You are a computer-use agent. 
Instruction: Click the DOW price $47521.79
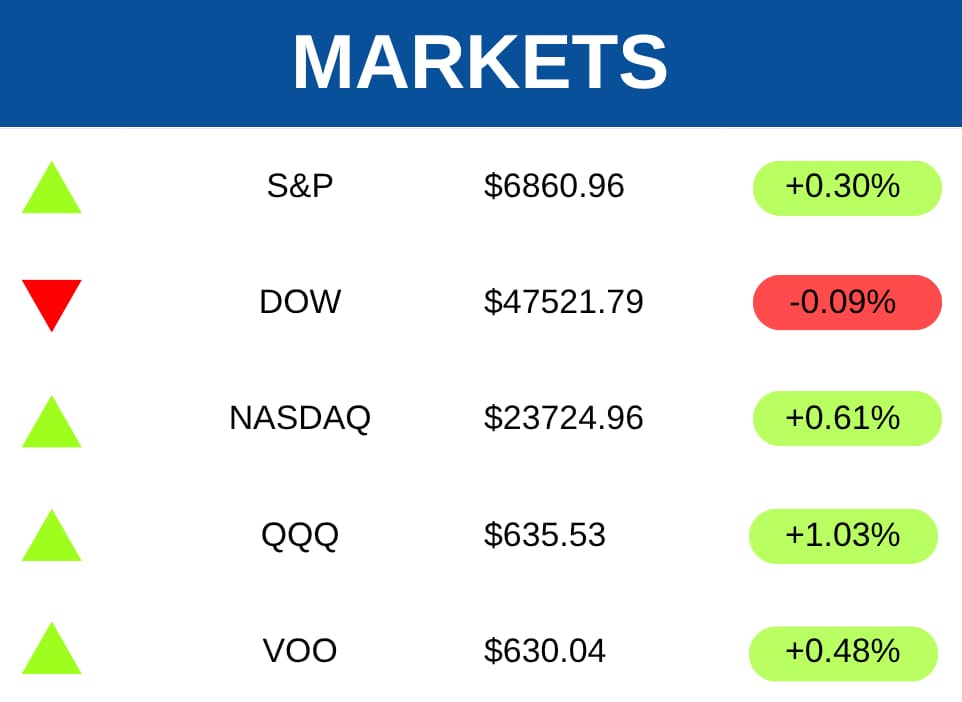[x=563, y=302]
